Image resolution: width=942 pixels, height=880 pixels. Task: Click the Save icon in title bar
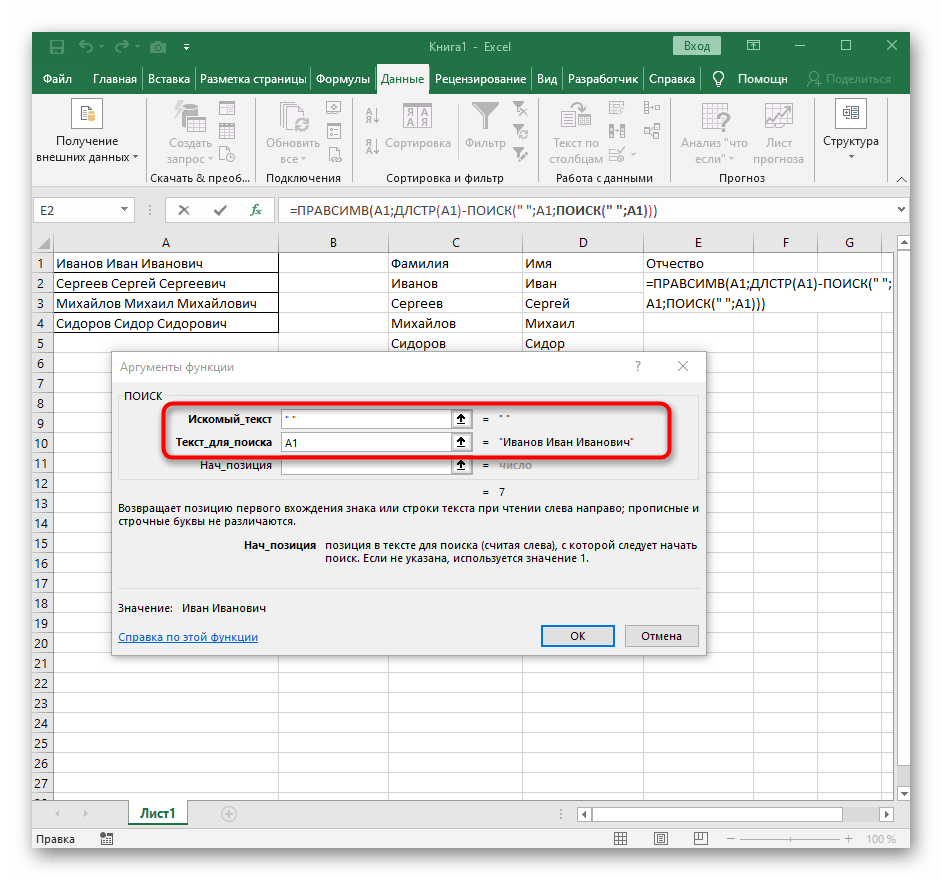click(x=56, y=46)
